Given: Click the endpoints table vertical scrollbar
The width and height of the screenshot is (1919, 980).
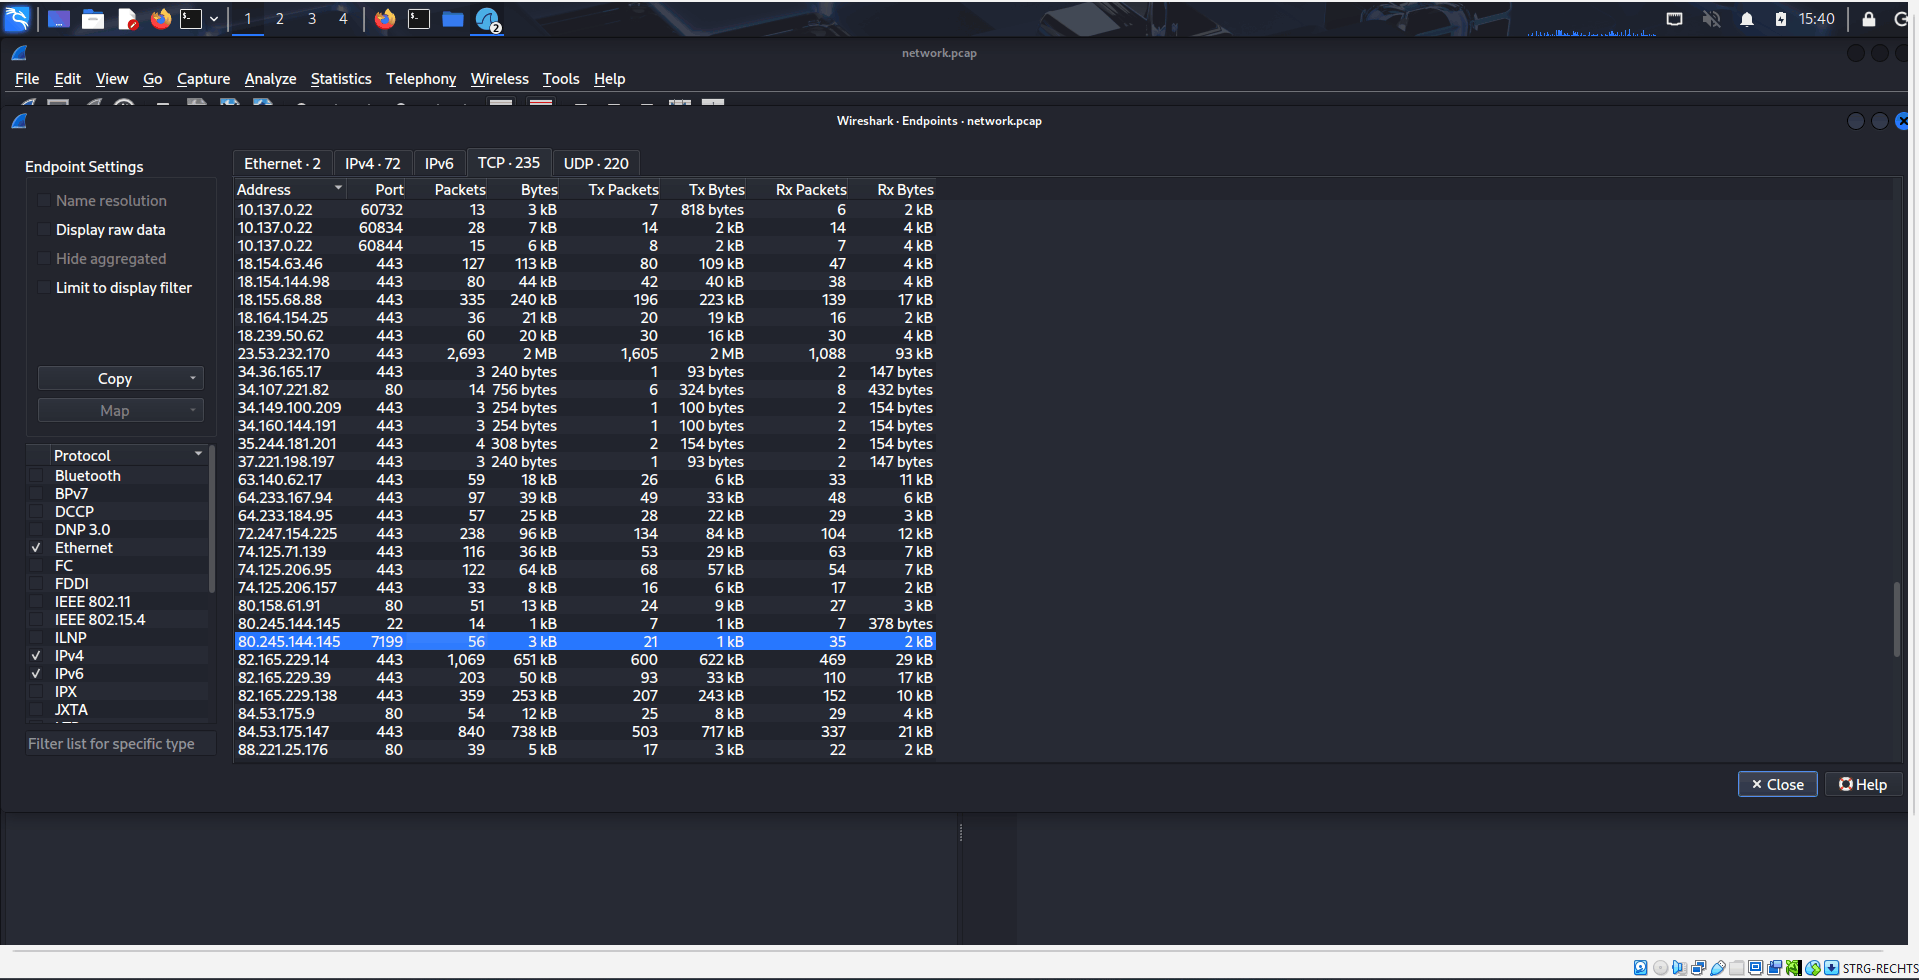Looking at the screenshot, I should click(1896, 620).
